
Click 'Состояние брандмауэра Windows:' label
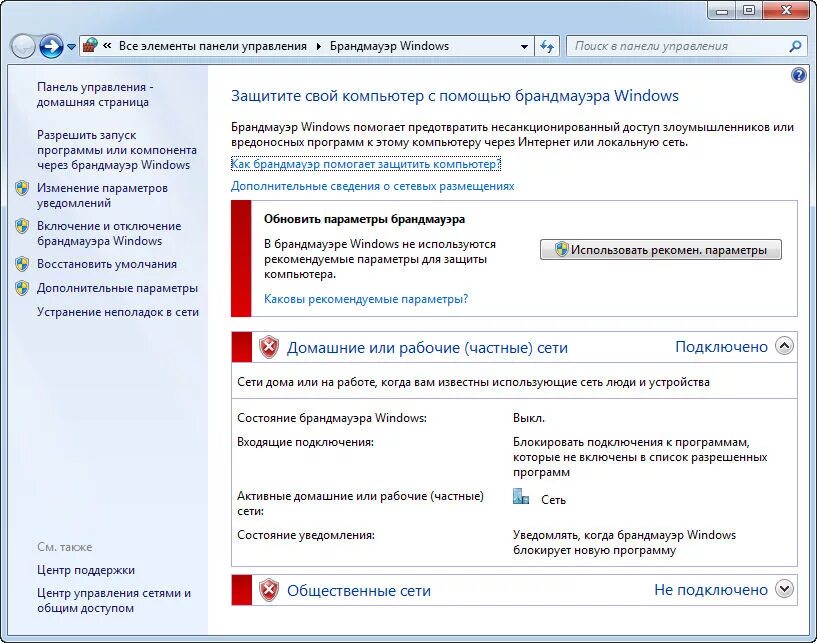(332, 418)
